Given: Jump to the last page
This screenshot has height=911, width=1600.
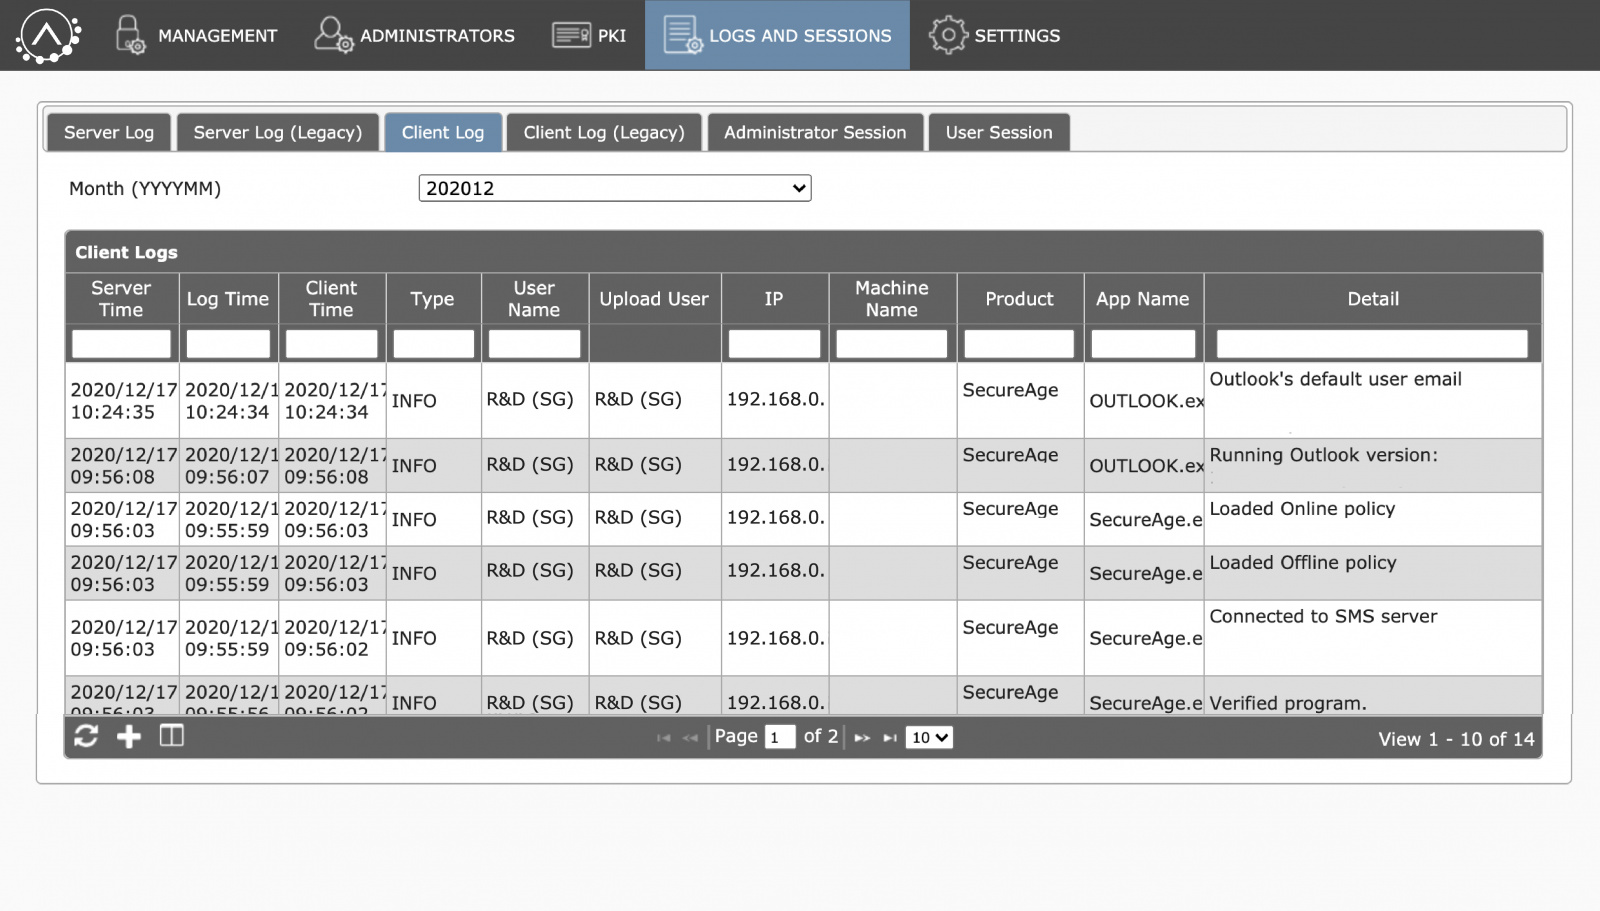Looking at the screenshot, I should [889, 738].
